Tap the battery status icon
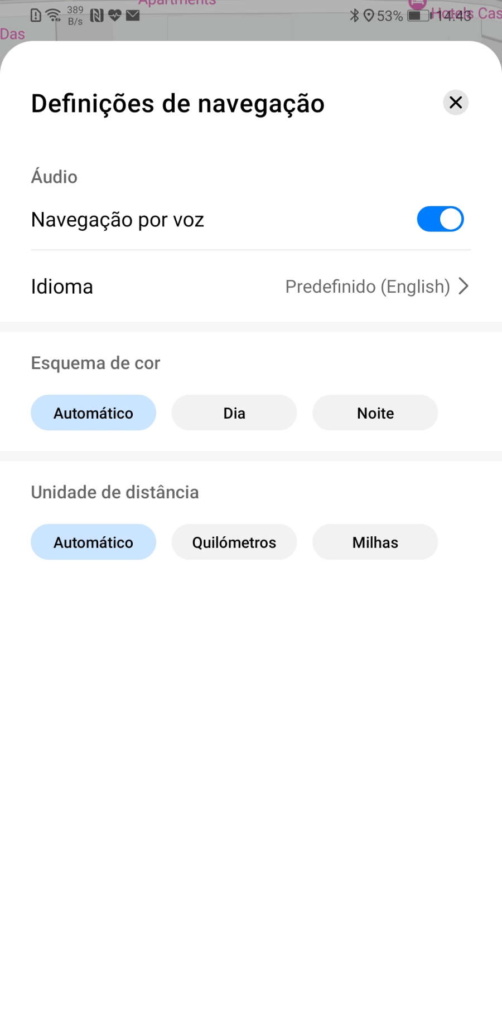502x1024 pixels. (418, 16)
